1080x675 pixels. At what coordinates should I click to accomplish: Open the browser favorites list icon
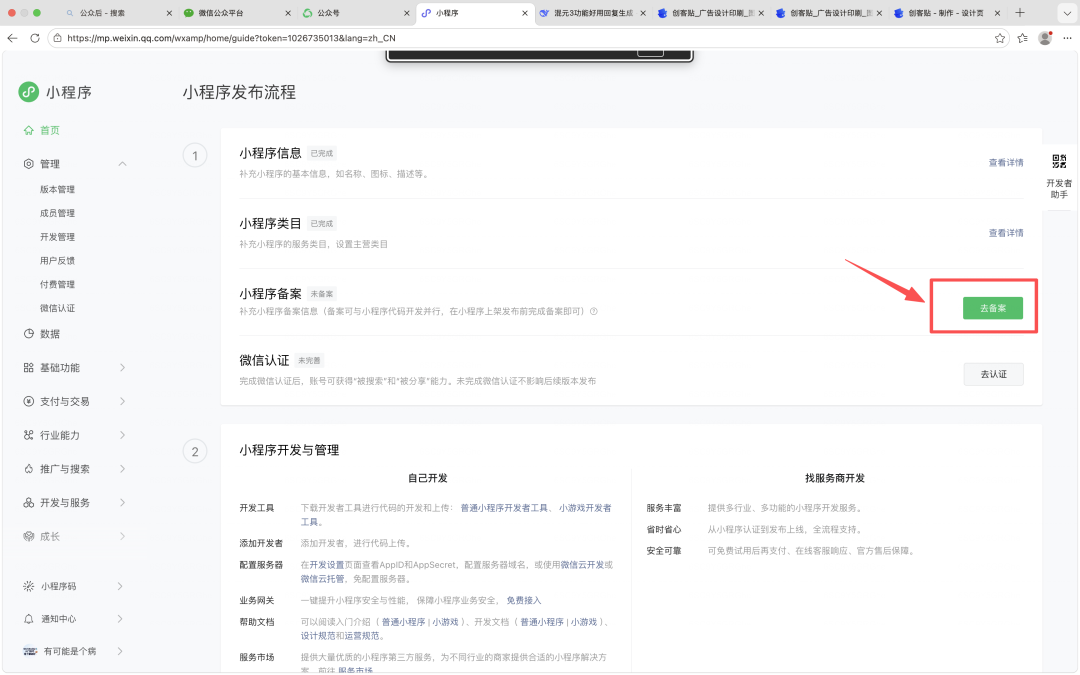[x=1023, y=38]
